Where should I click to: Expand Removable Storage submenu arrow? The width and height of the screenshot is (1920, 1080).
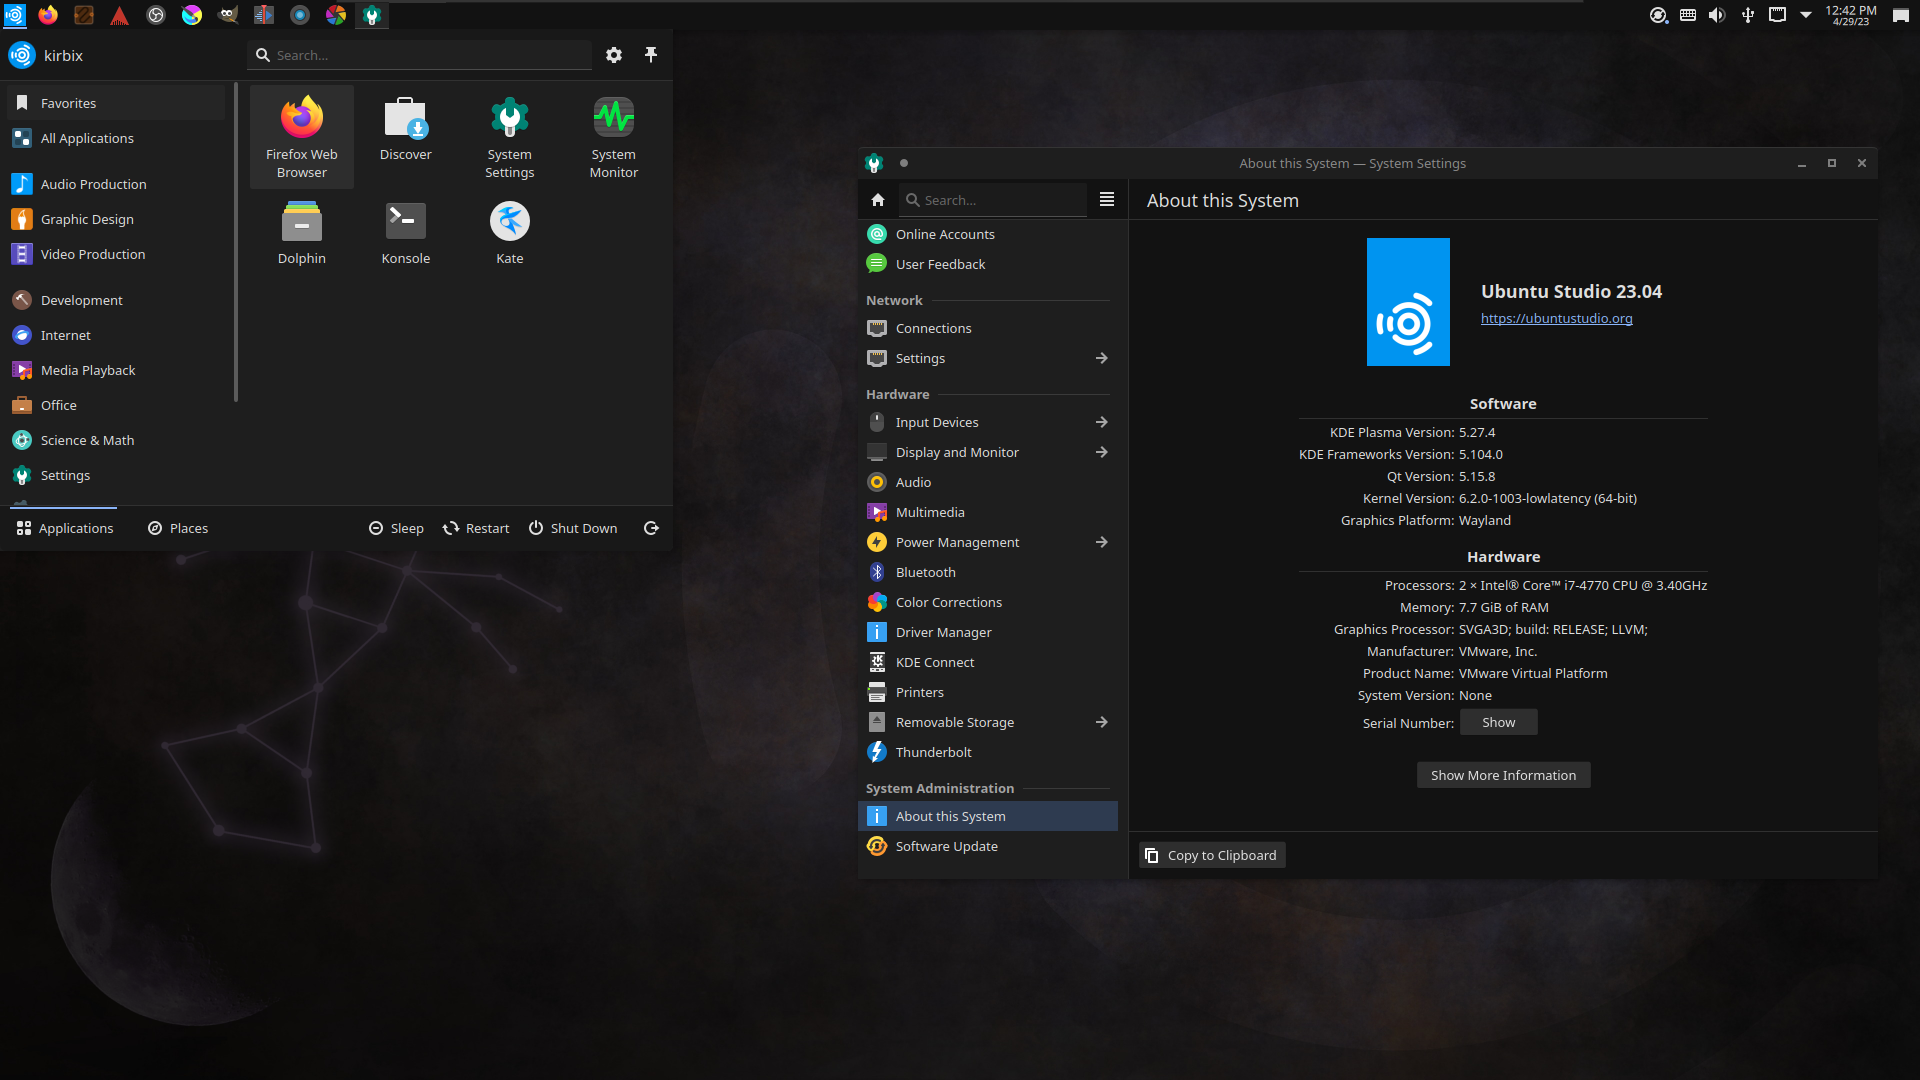pyautogui.click(x=1101, y=722)
